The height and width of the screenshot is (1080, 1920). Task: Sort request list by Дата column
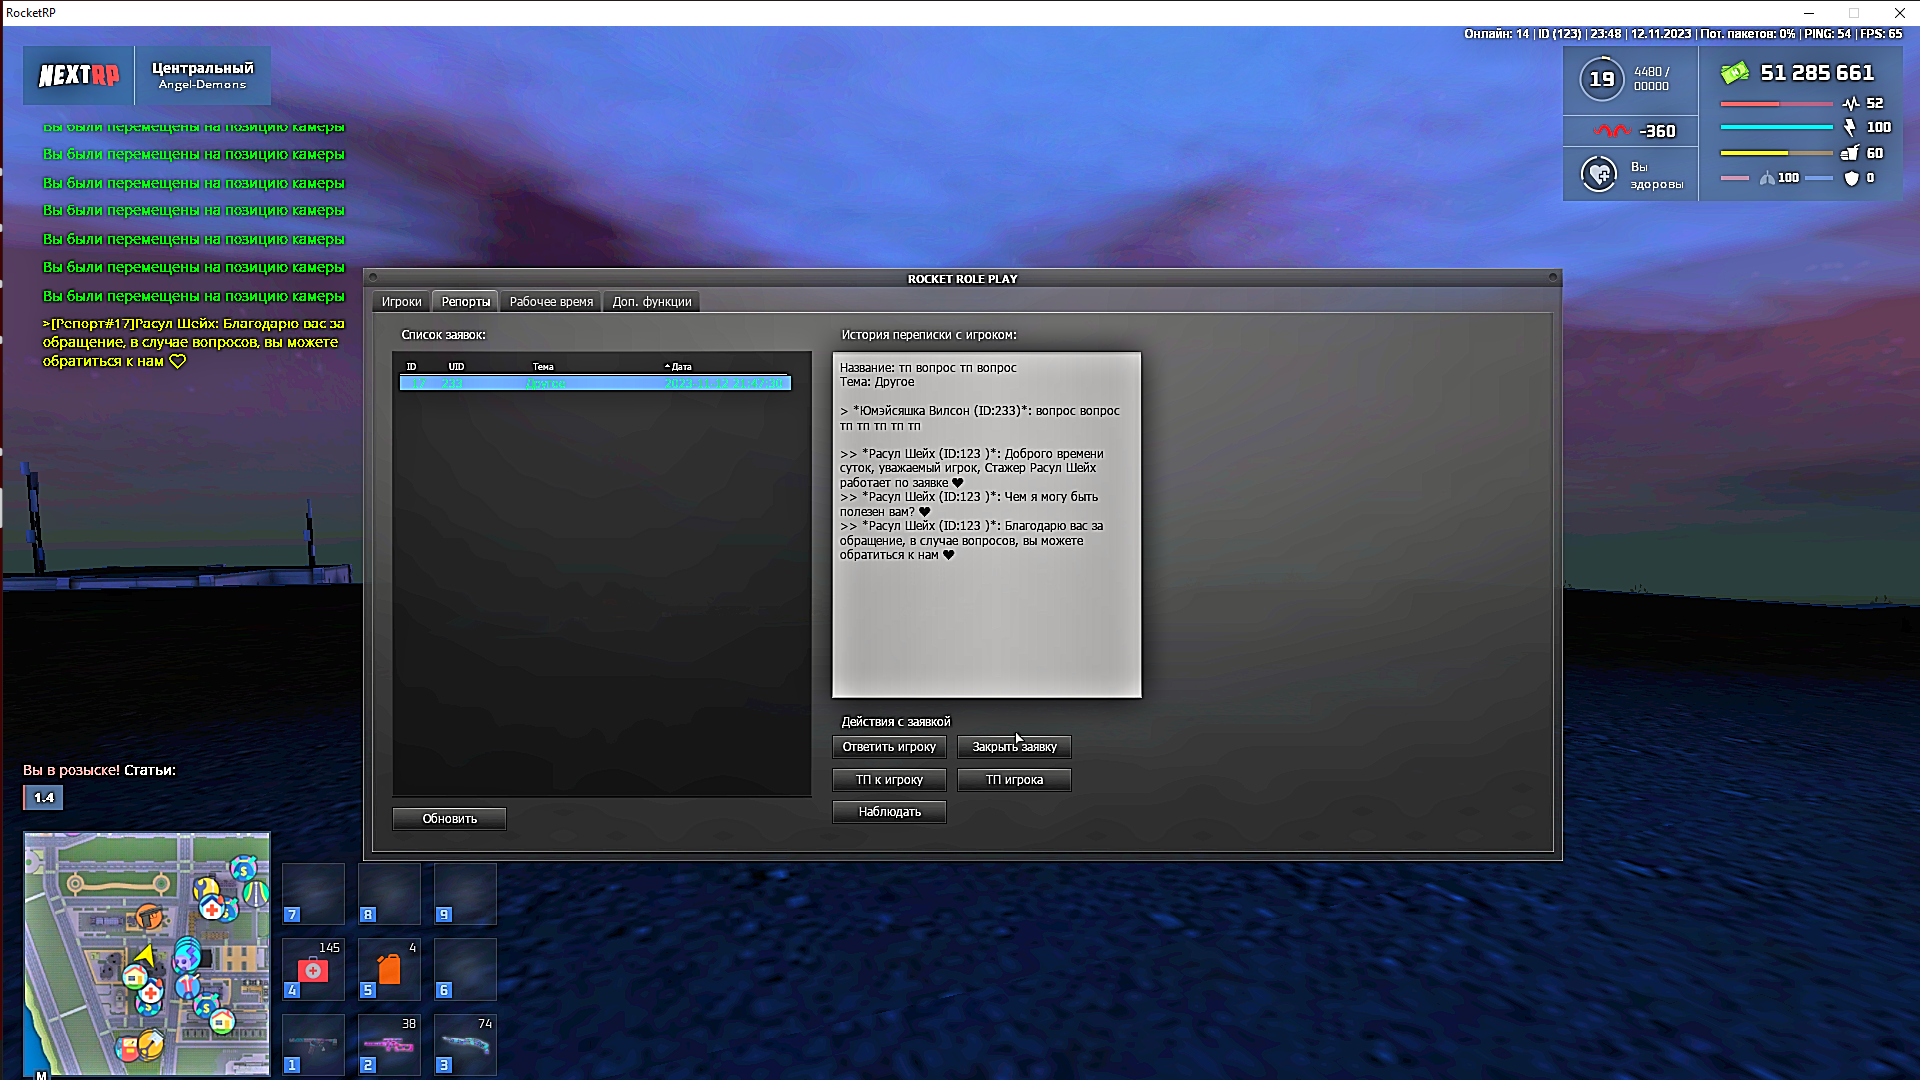[x=681, y=367]
